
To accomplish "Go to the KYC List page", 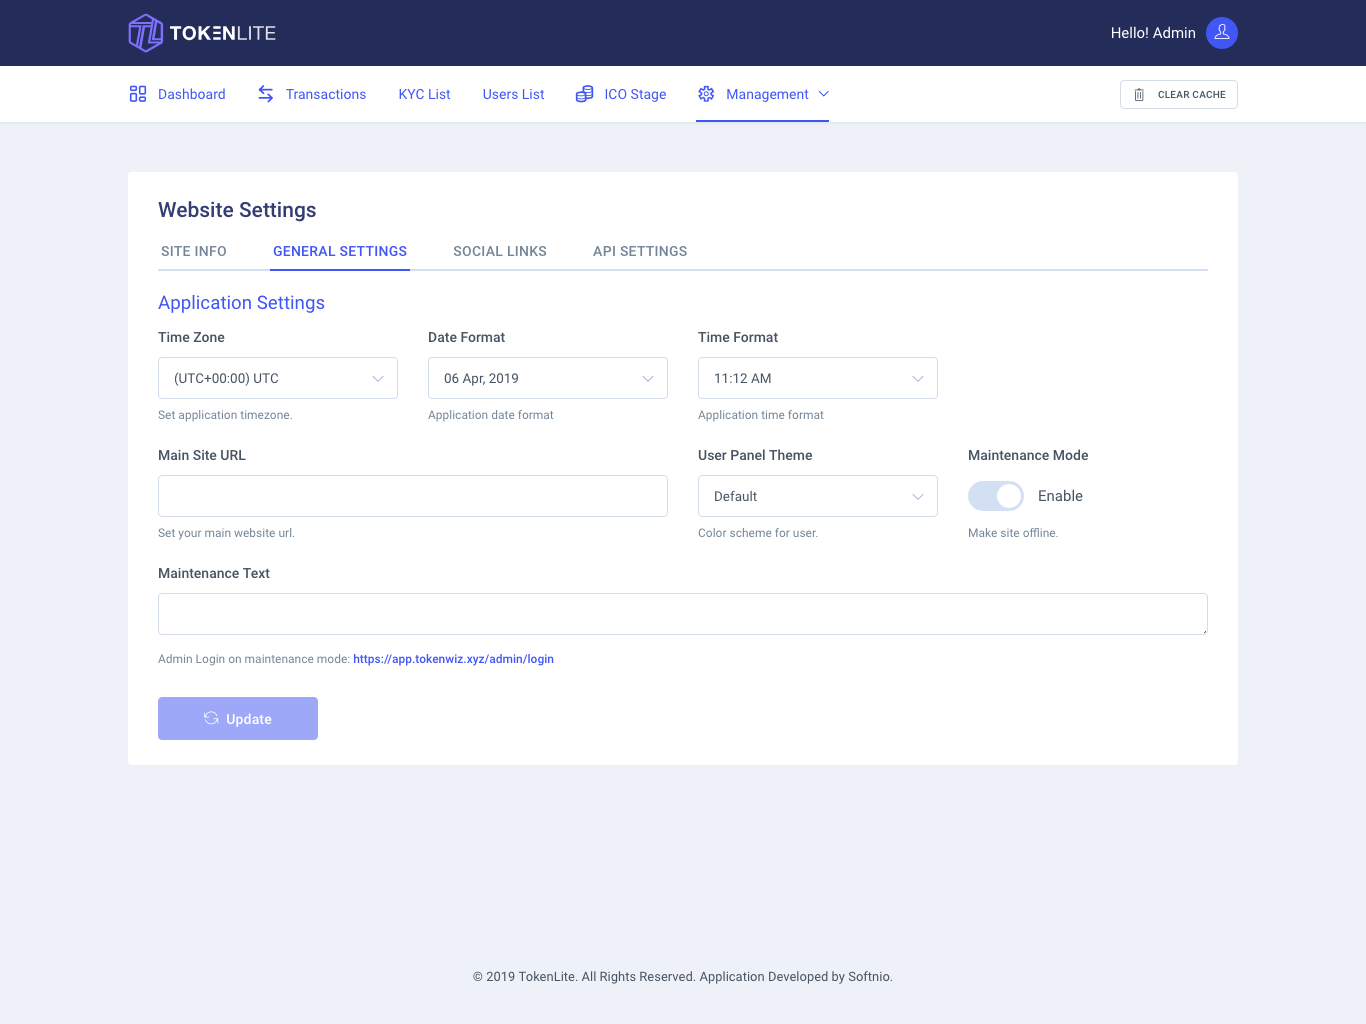I will (x=424, y=94).
